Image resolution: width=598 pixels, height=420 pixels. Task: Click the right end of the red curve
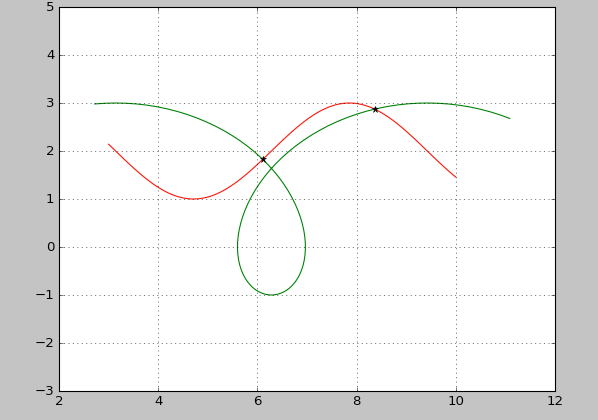coord(456,177)
